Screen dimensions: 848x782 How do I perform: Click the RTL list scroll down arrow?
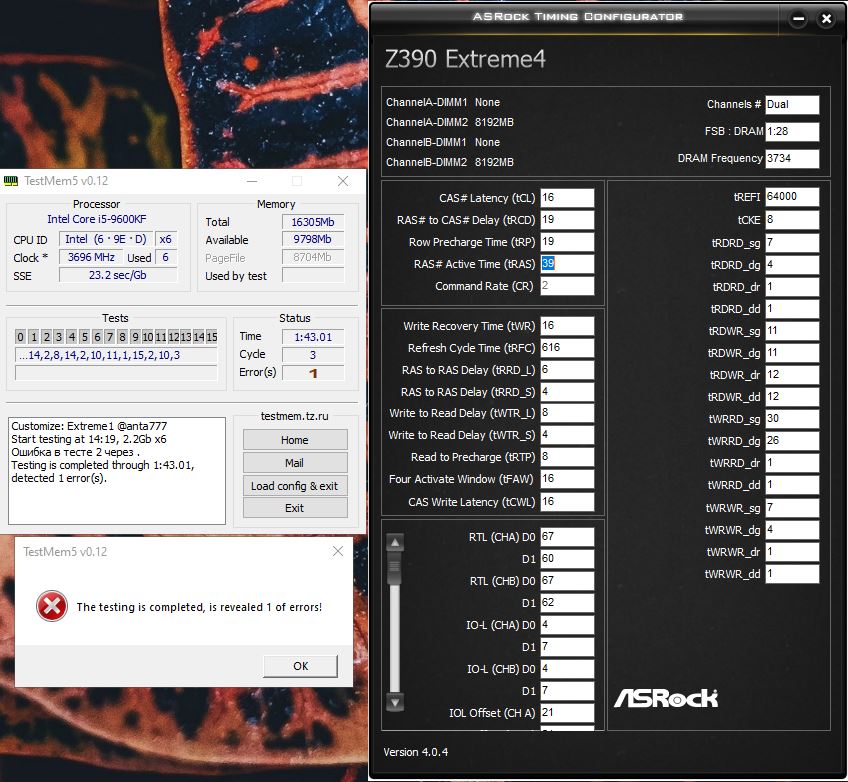click(395, 703)
